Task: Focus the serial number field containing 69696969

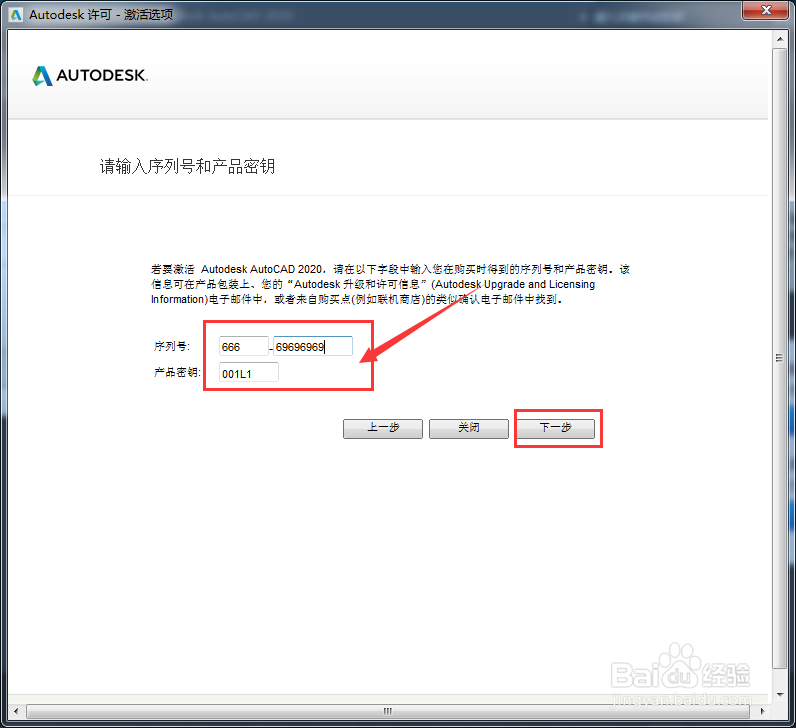Action: pyautogui.click(x=313, y=346)
